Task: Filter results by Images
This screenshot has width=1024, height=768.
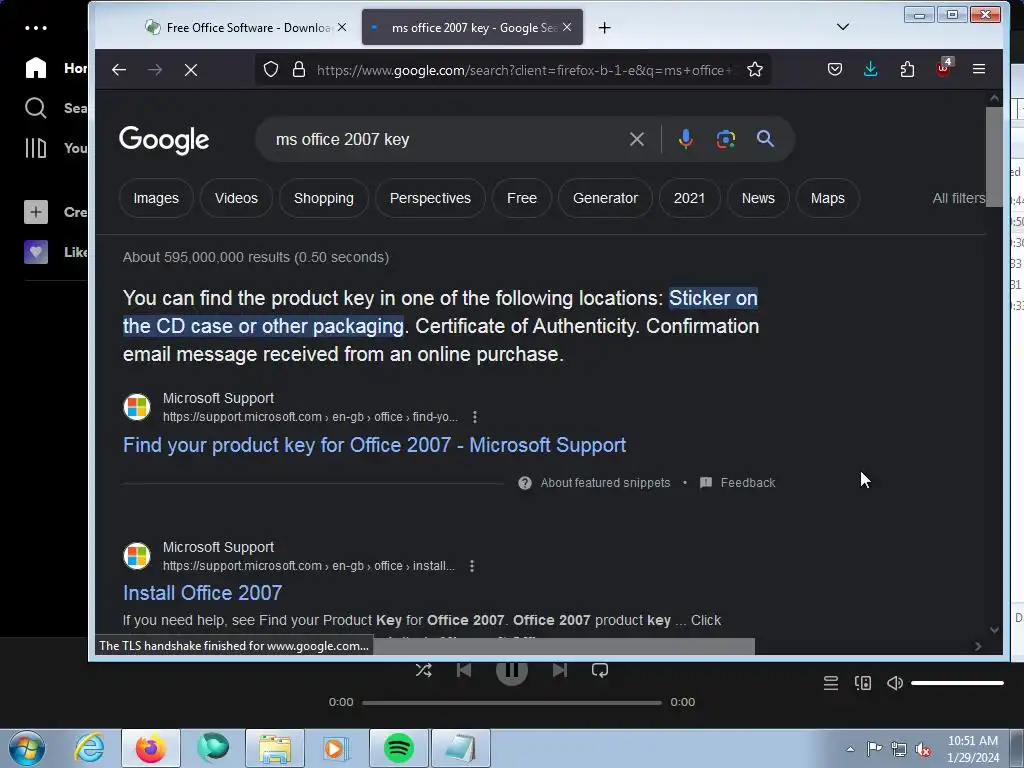Action: coord(156,198)
